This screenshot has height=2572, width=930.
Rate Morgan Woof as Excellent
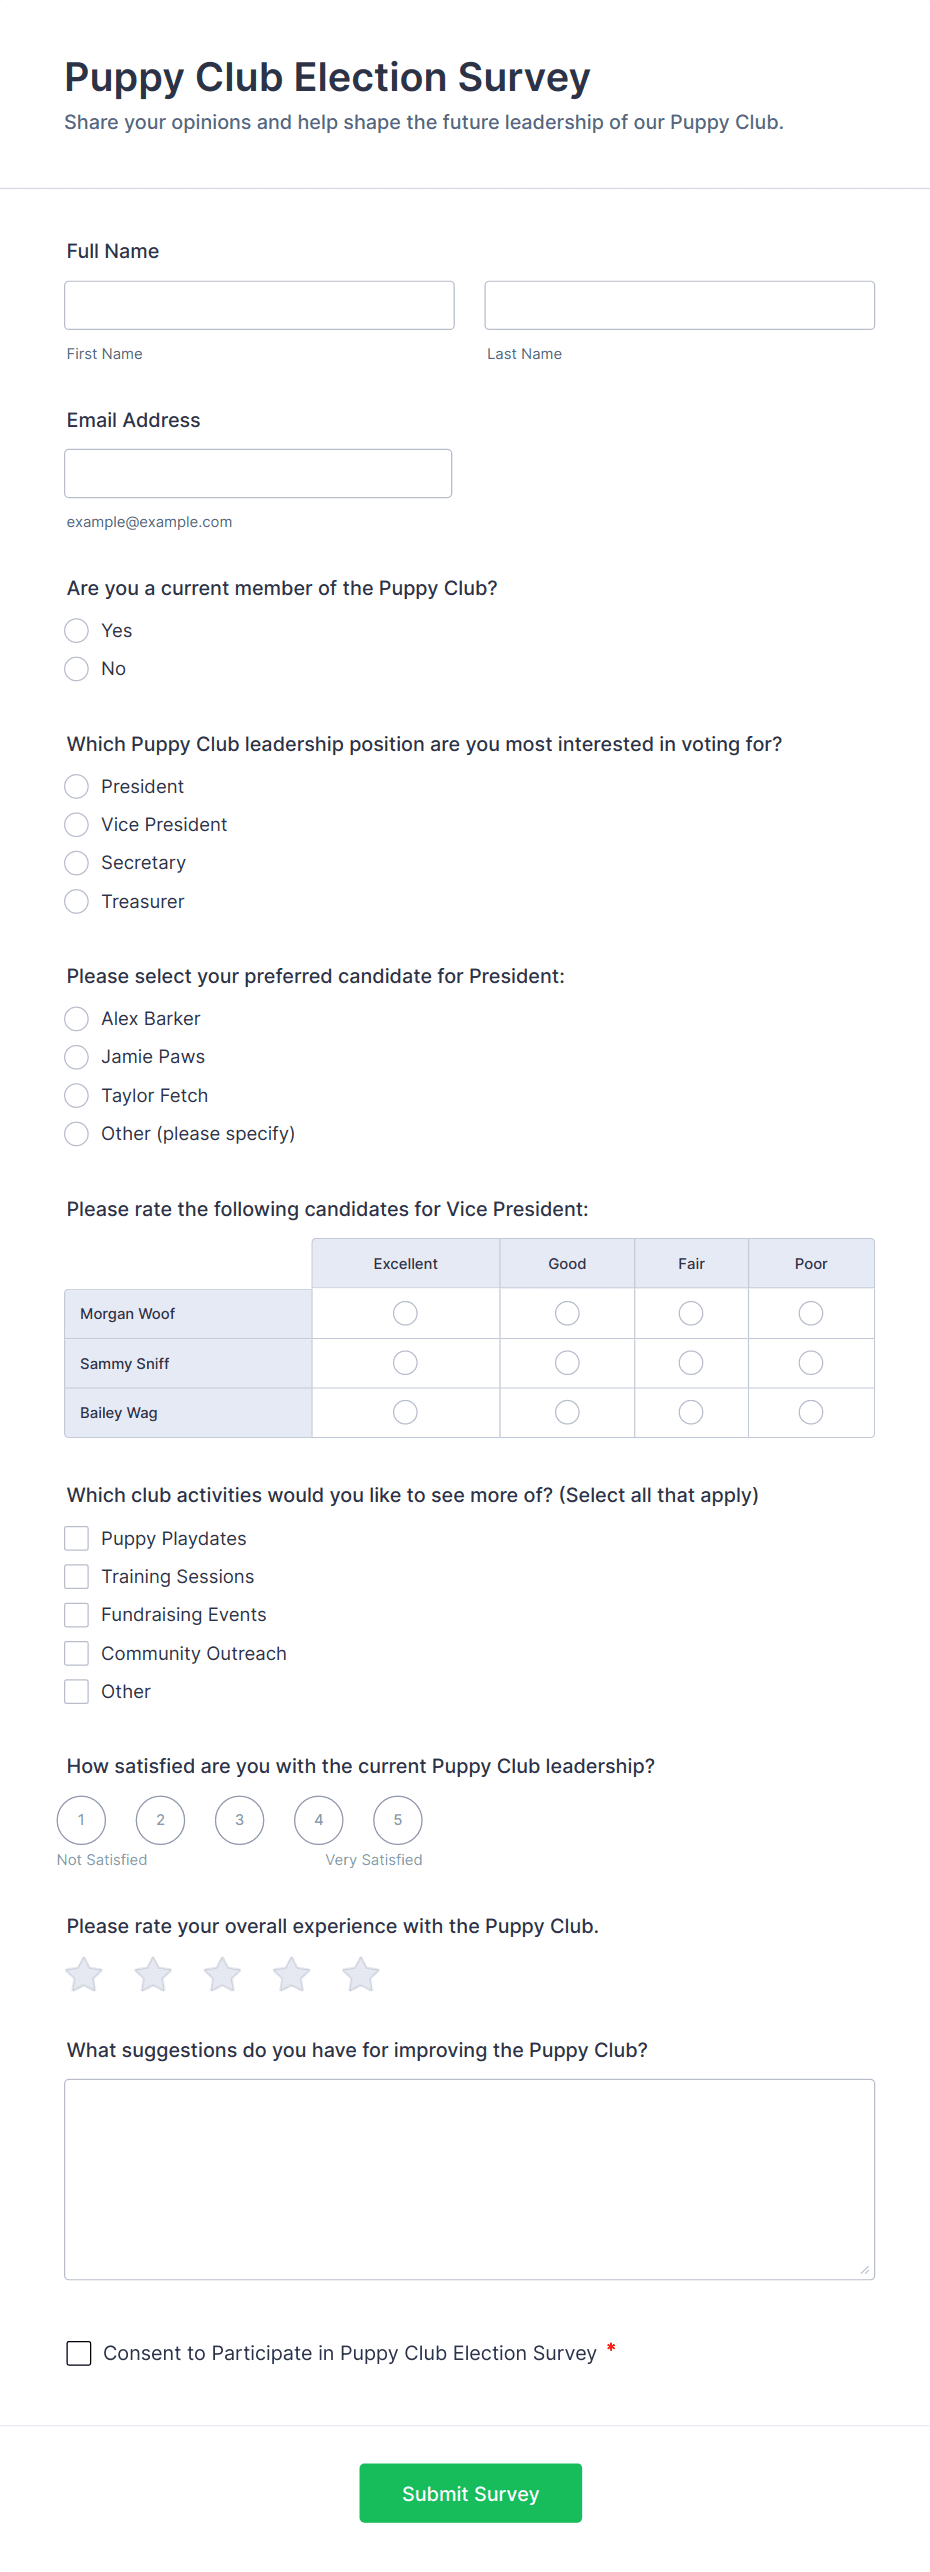click(x=405, y=1313)
